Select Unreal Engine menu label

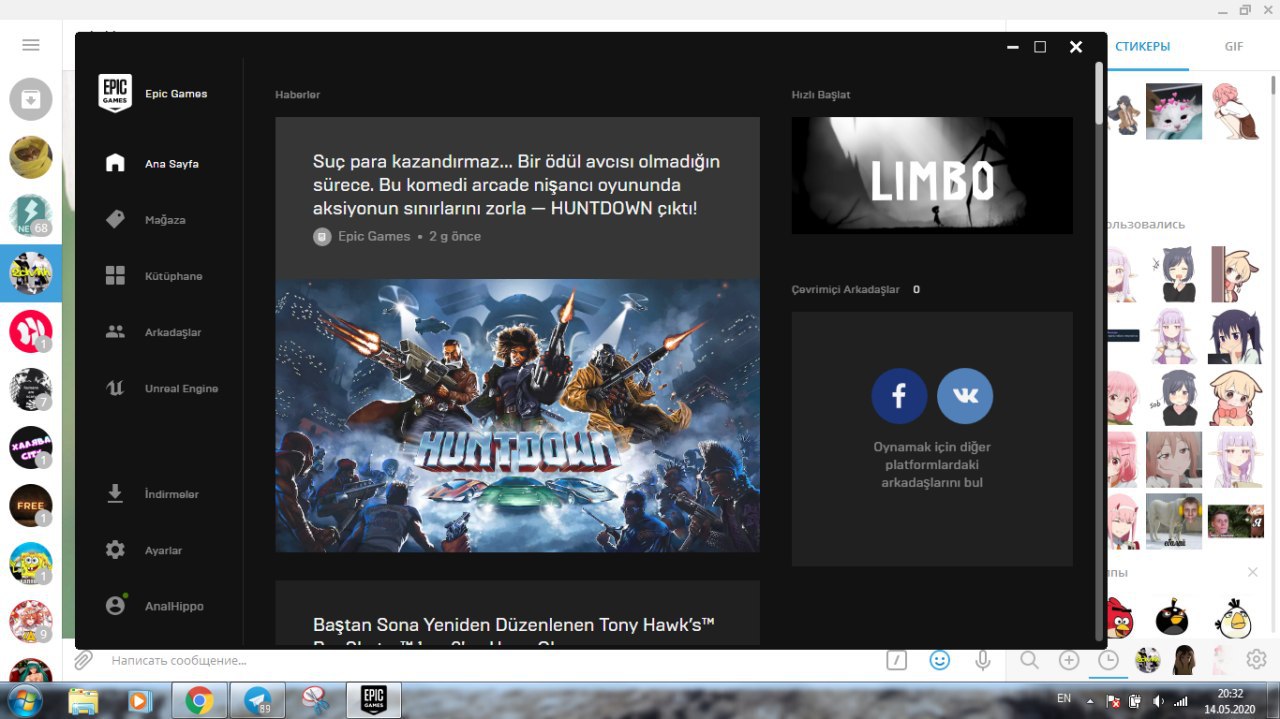[x=181, y=389]
